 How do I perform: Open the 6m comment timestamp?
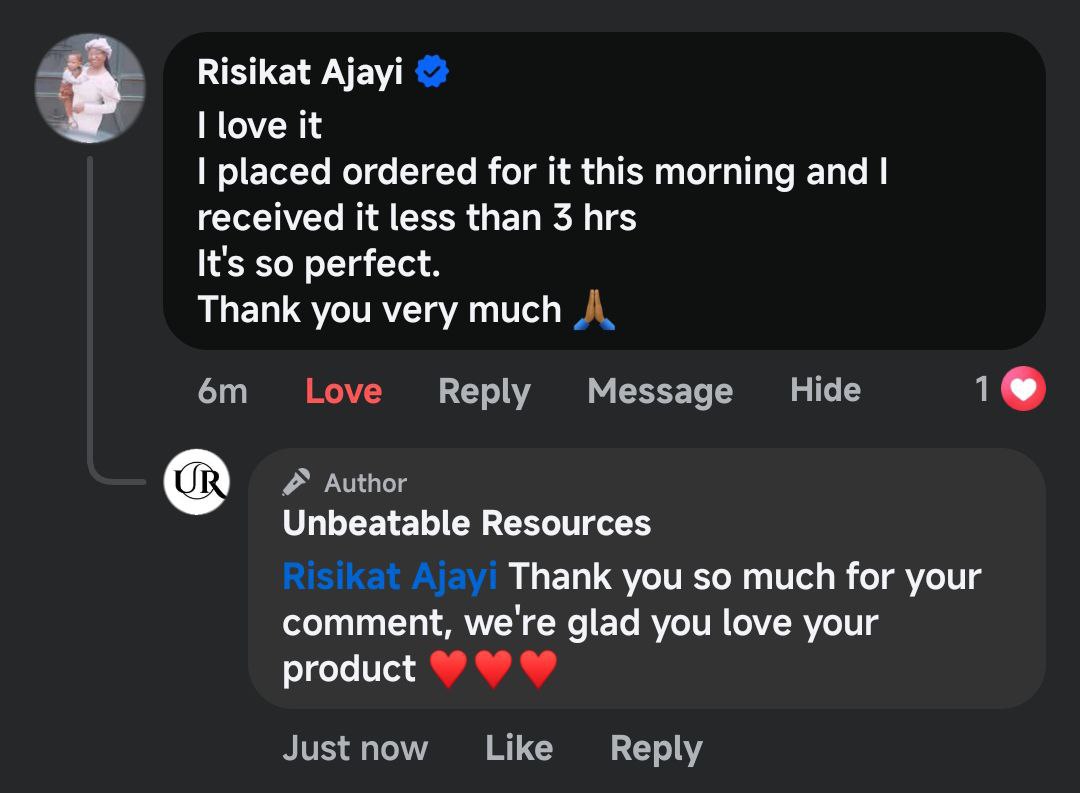(x=222, y=390)
